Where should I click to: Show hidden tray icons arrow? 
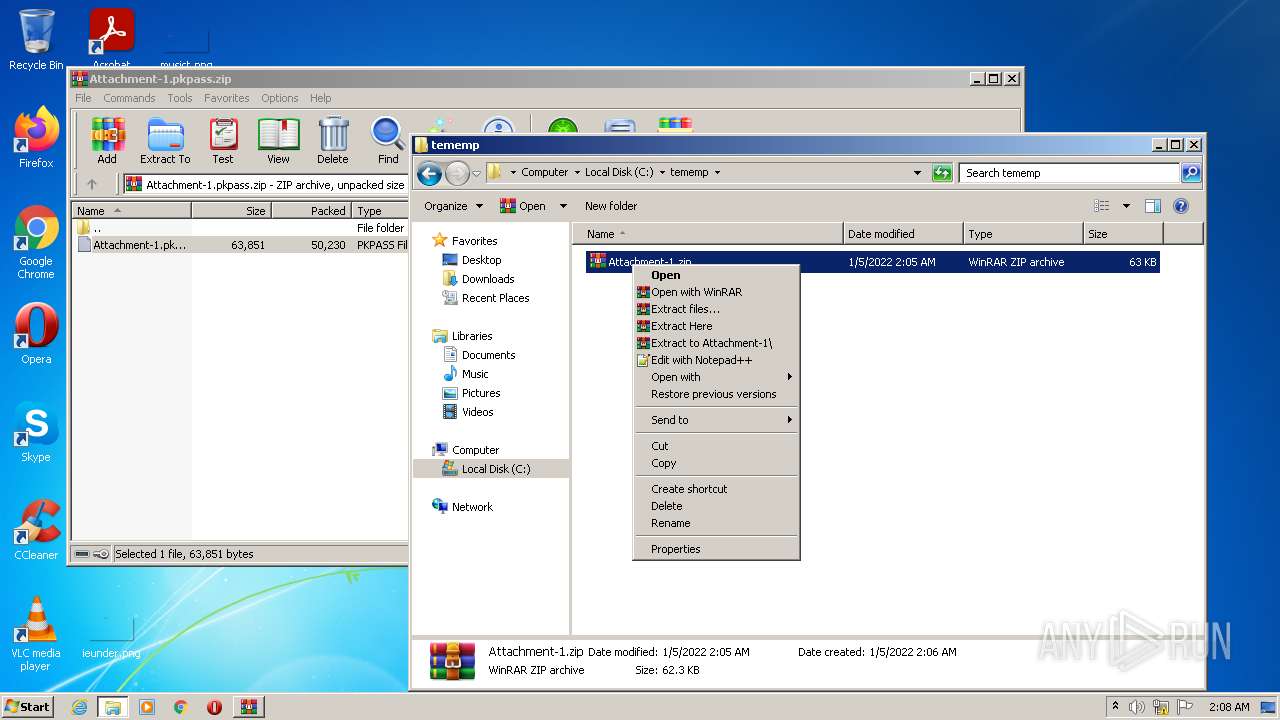[1115, 706]
